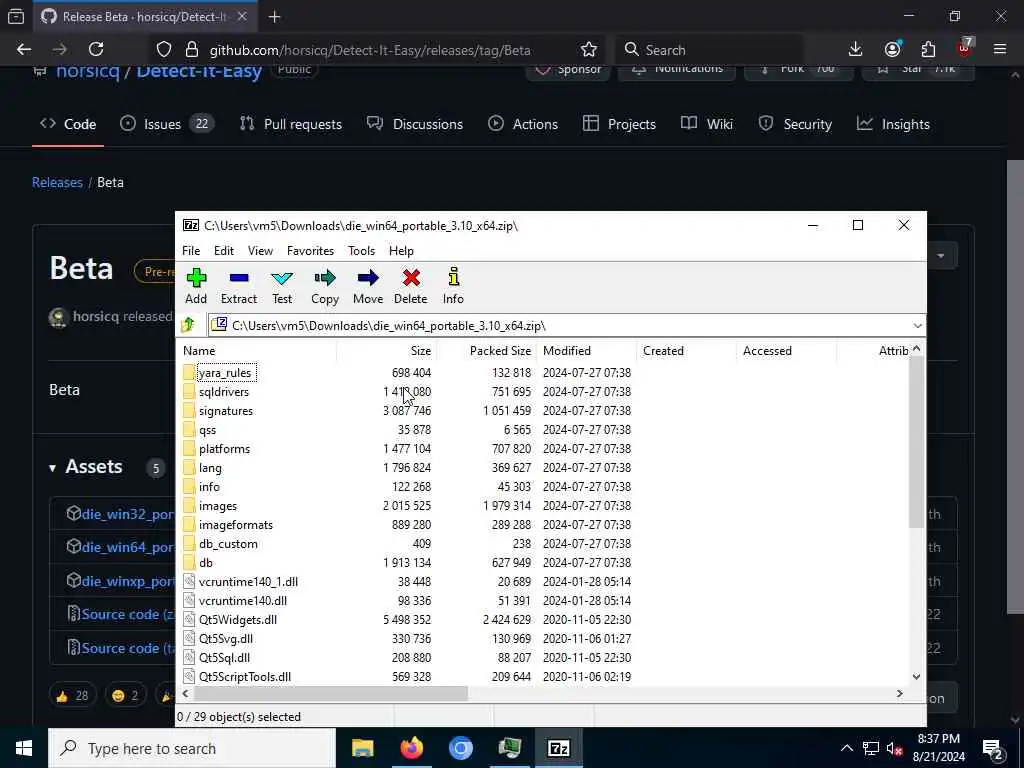Sort by the Name column header
Viewport: 1024px width, 768px height.
click(x=259, y=351)
